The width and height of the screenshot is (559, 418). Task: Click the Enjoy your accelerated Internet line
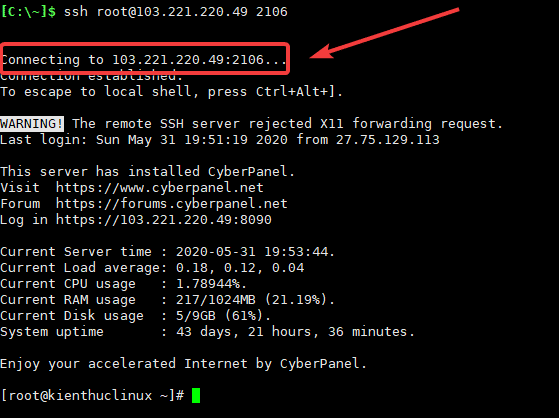point(183,364)
